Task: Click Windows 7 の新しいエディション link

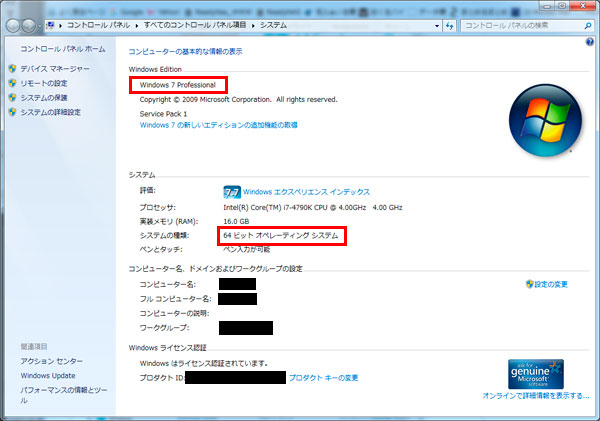Action: click(x=218, y=125)
